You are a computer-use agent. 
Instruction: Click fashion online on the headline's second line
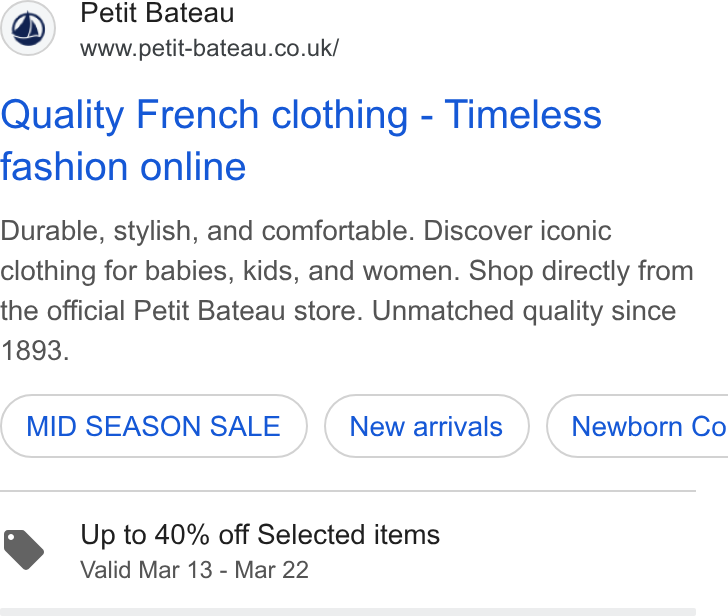[123, 167]
